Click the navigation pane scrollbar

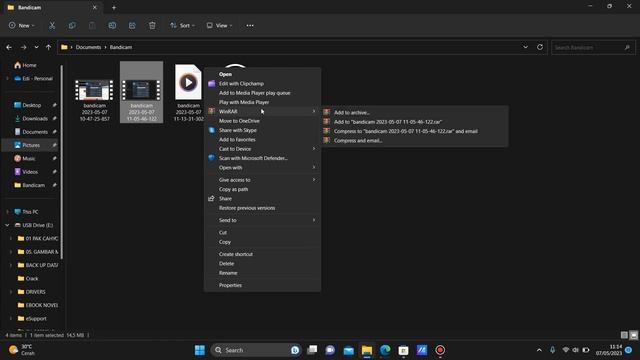[x=62, y=161]
